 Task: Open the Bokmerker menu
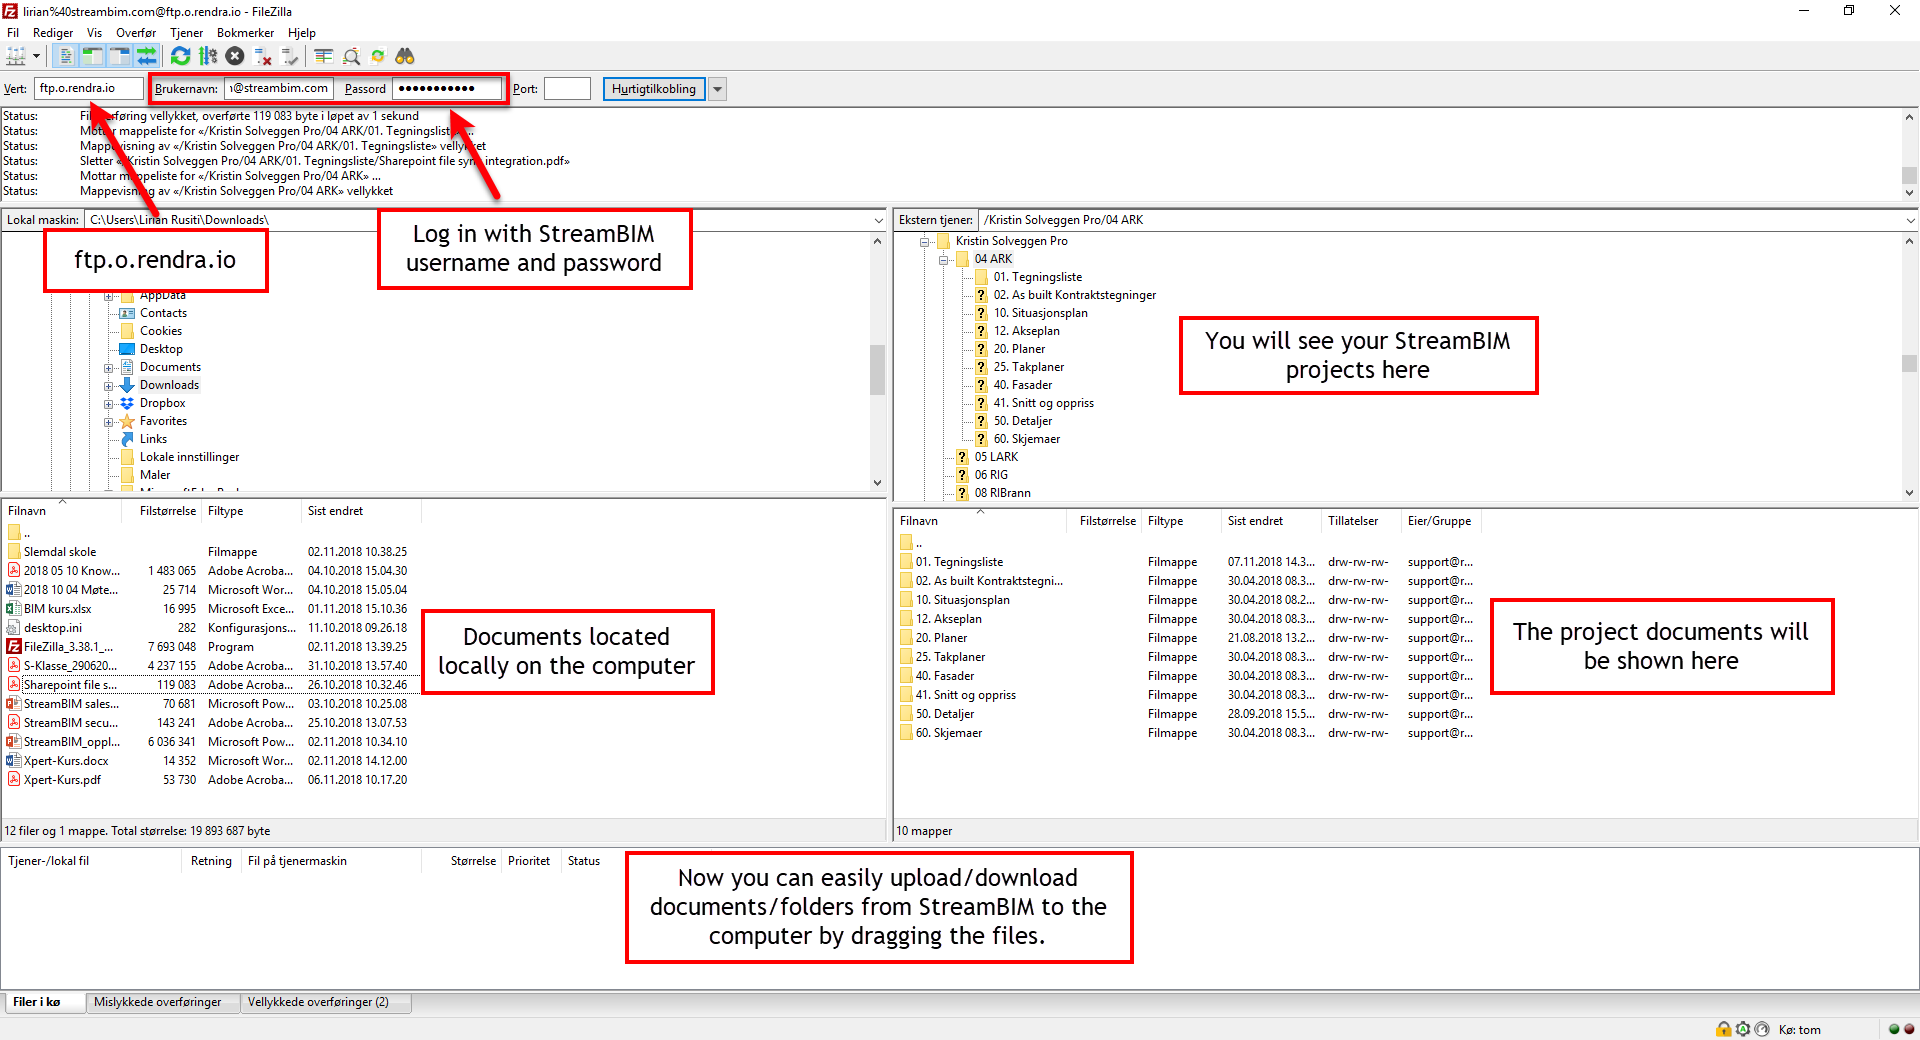coord(245,33)
